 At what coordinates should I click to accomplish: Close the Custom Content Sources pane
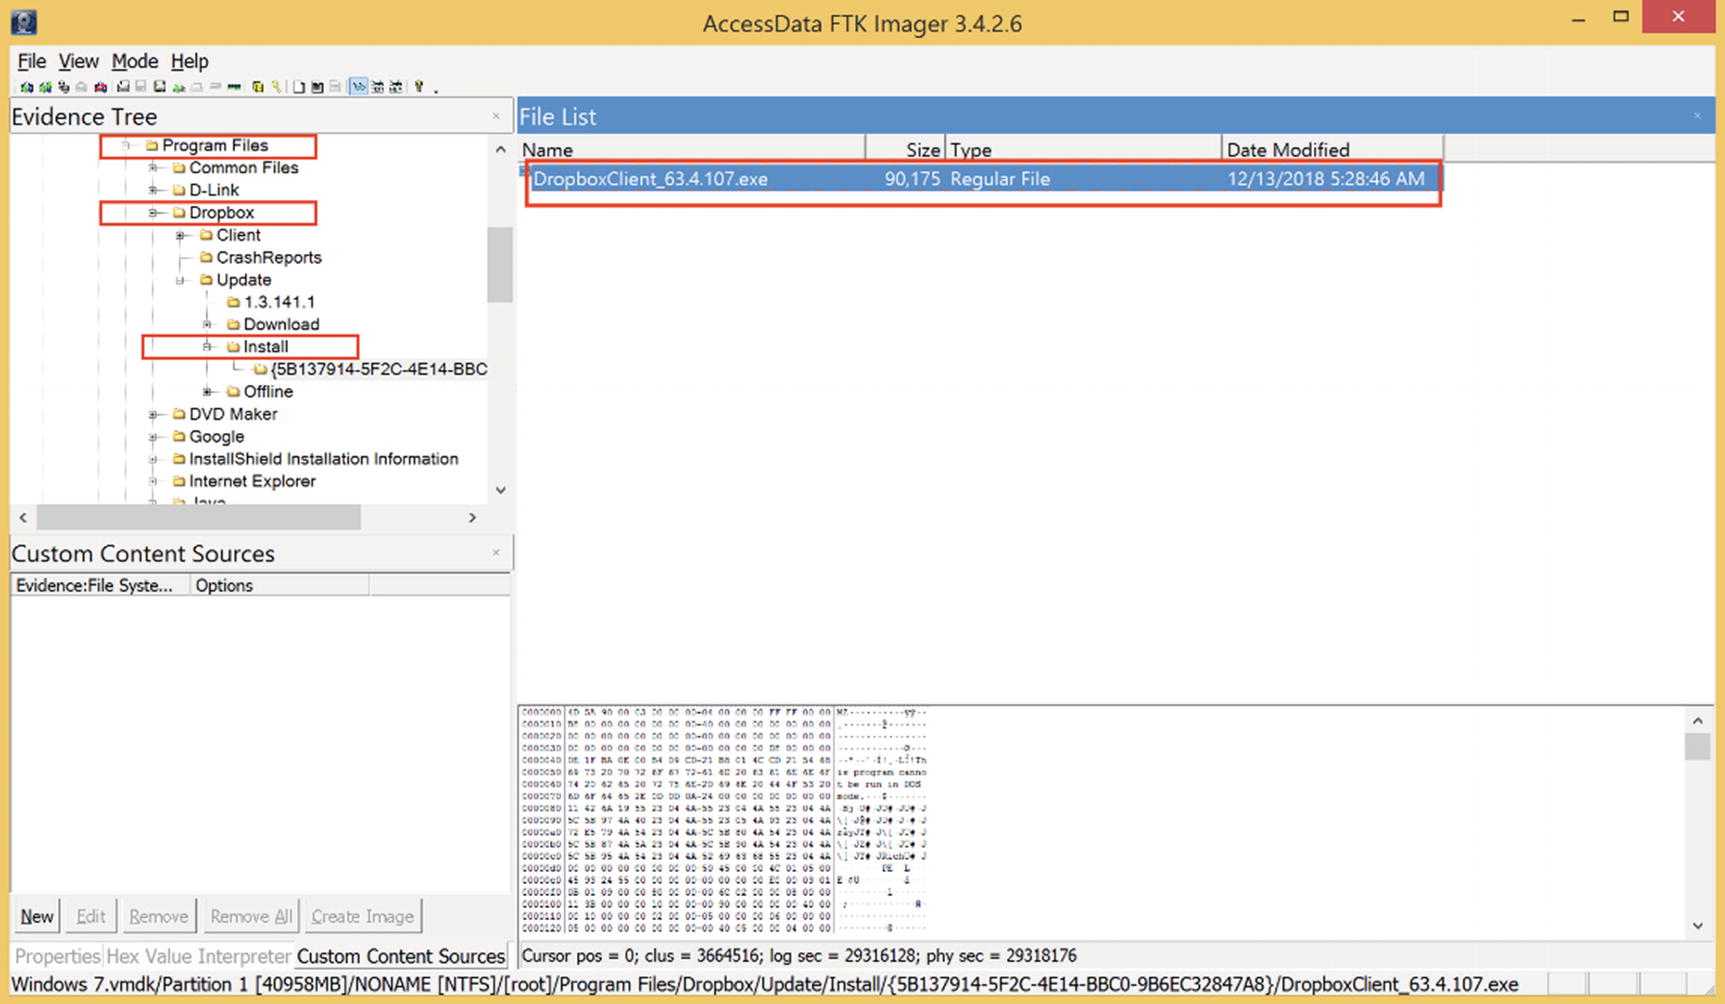pos(496,552)
